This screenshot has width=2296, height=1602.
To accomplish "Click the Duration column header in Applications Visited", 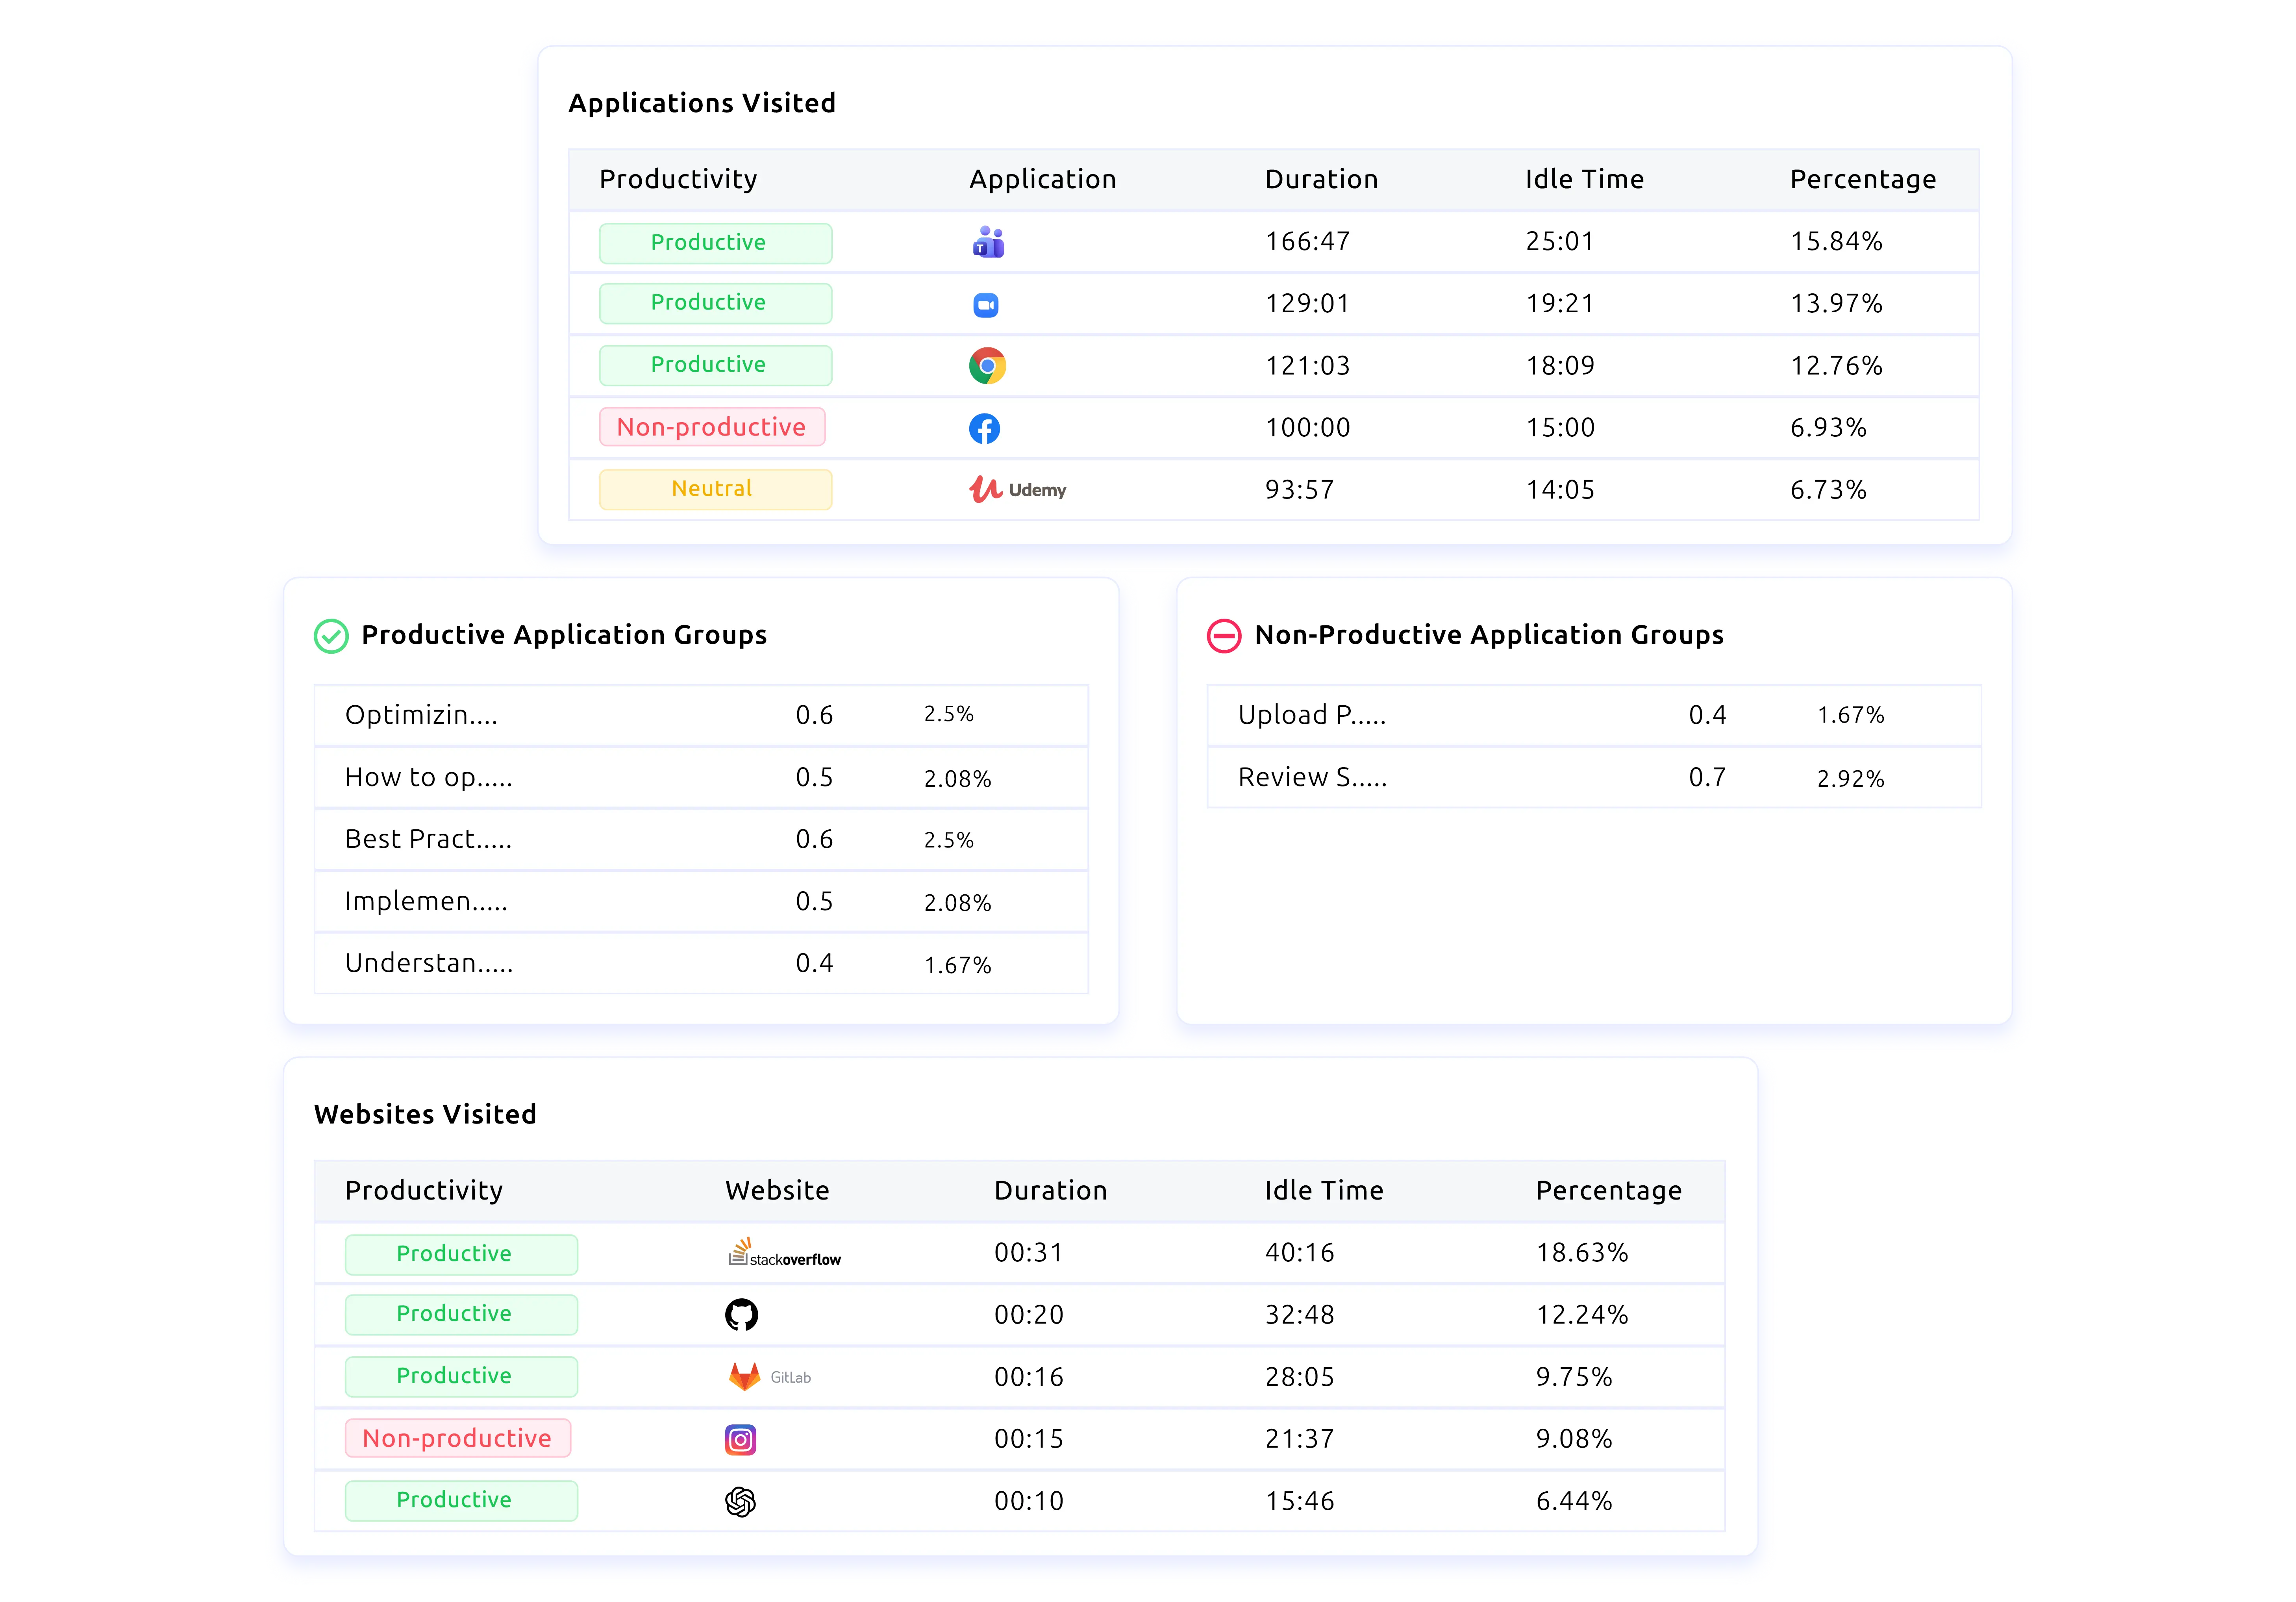I will [1321, 180].
